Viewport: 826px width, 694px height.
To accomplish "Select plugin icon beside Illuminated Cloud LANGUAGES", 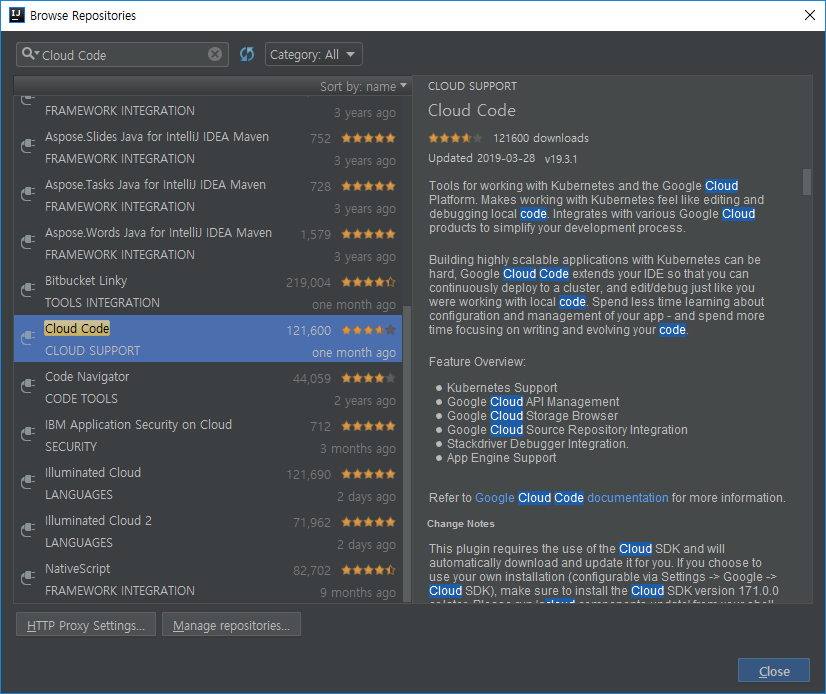I will coord(28,481).
